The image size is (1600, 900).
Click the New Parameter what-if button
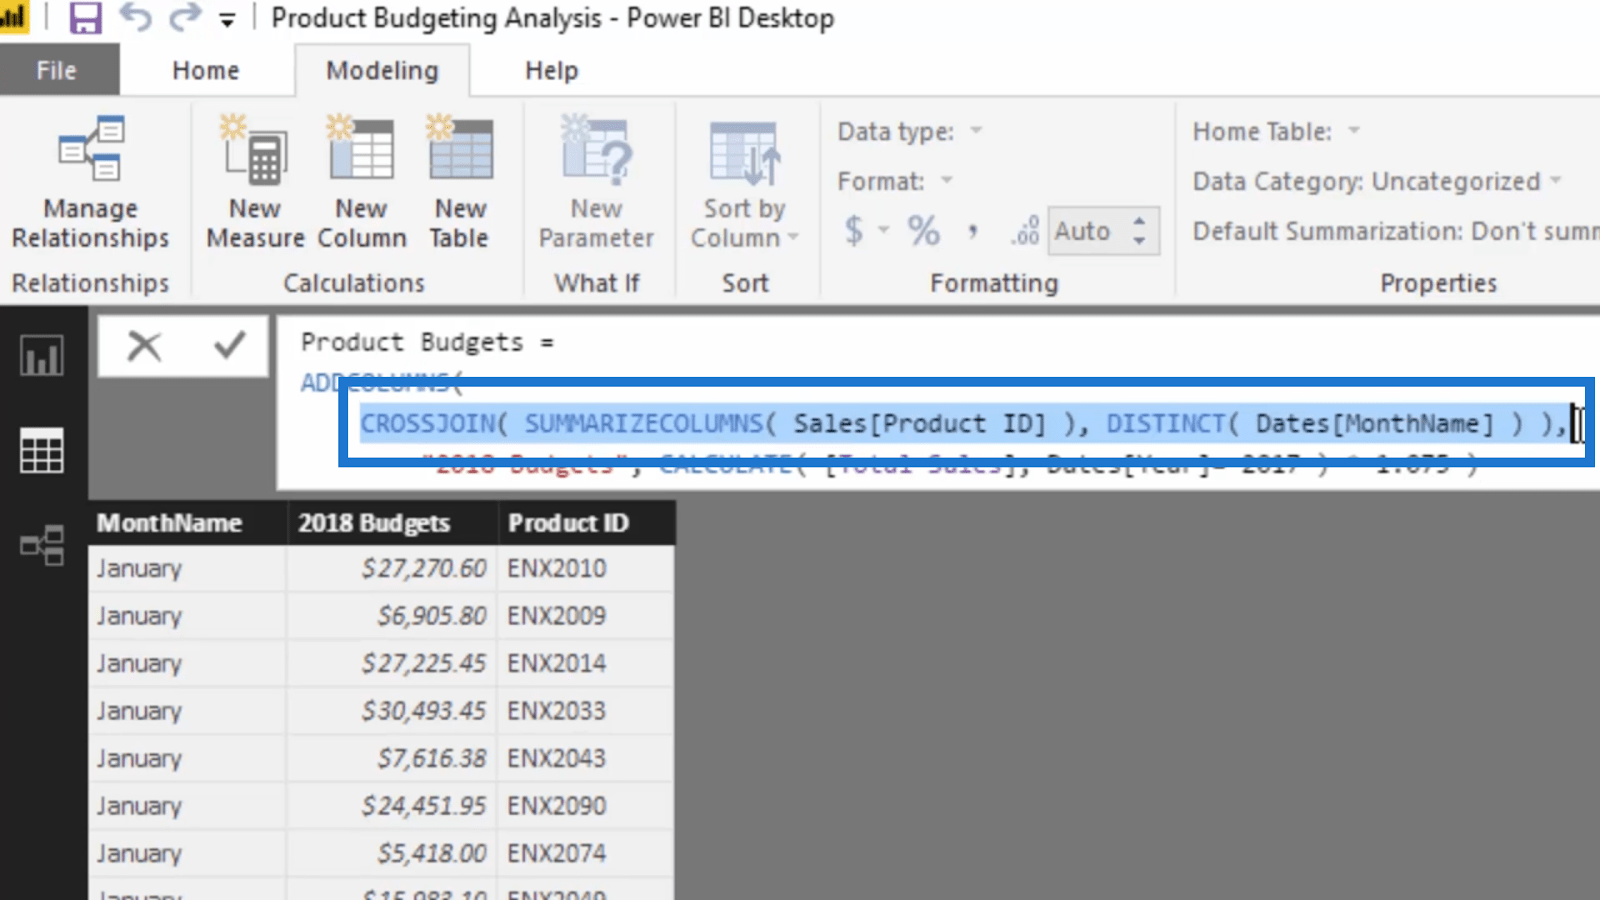coord(596,182)
